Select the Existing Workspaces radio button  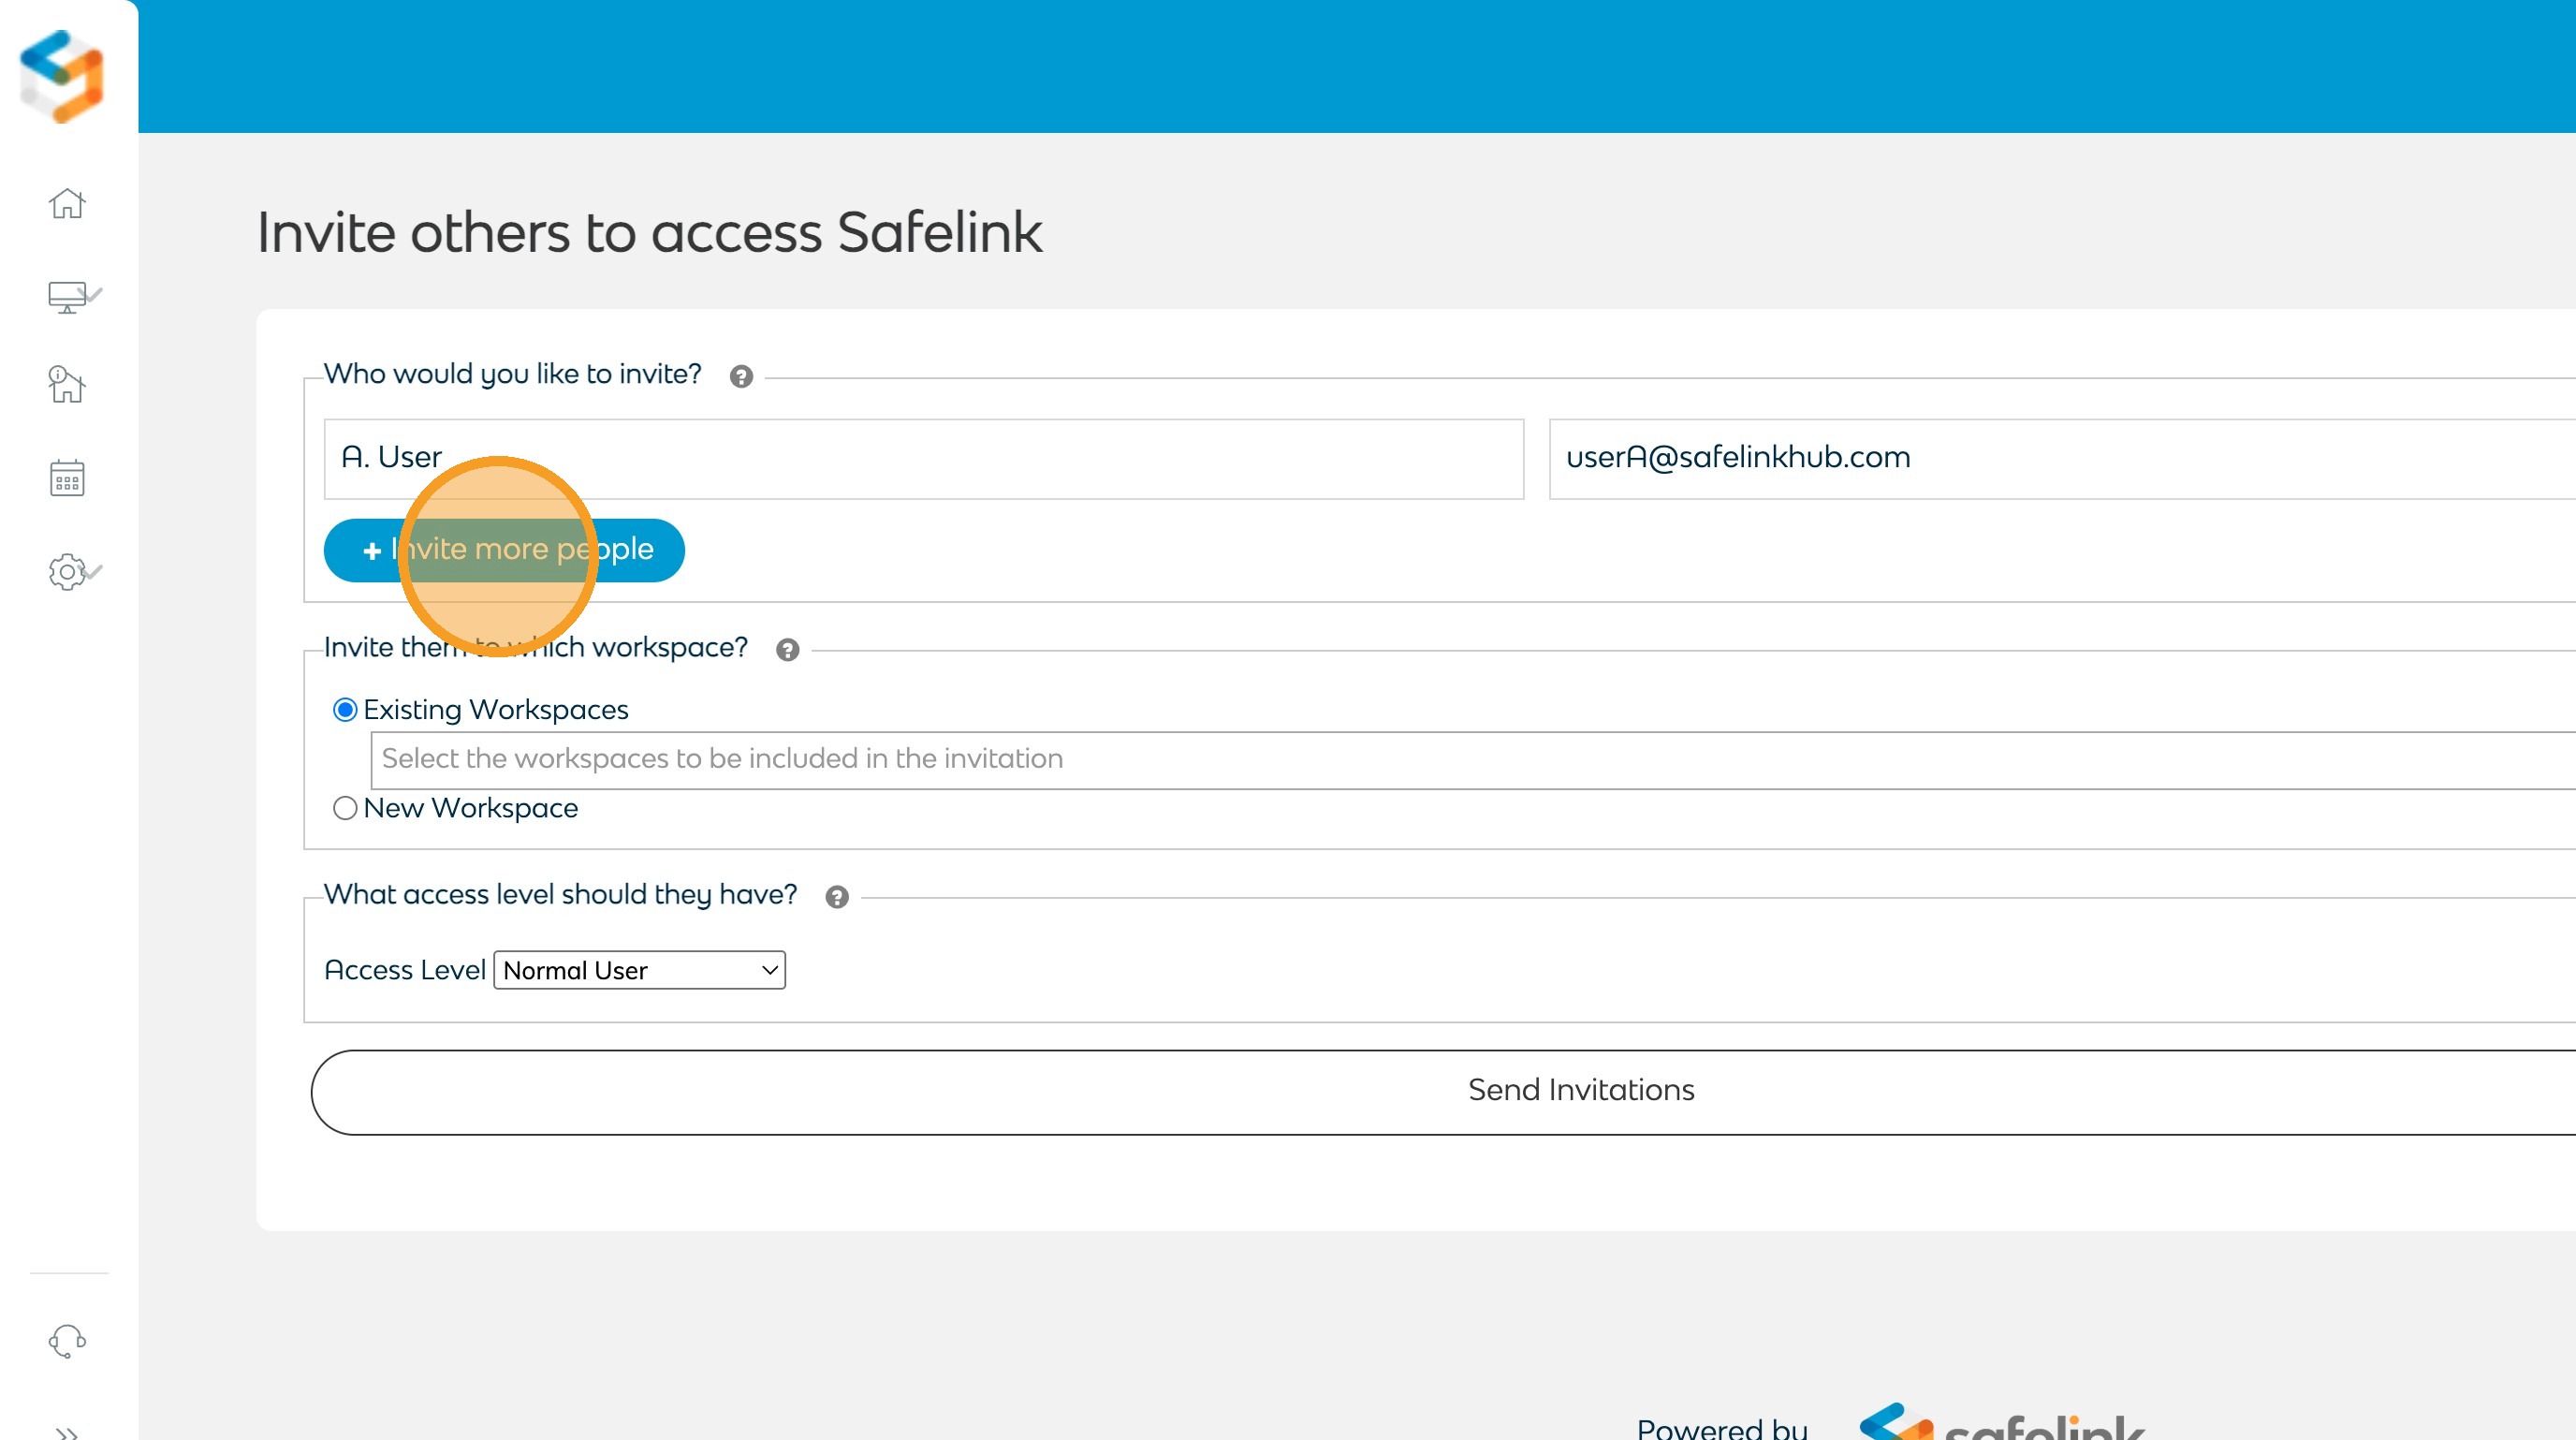[345, 710]
